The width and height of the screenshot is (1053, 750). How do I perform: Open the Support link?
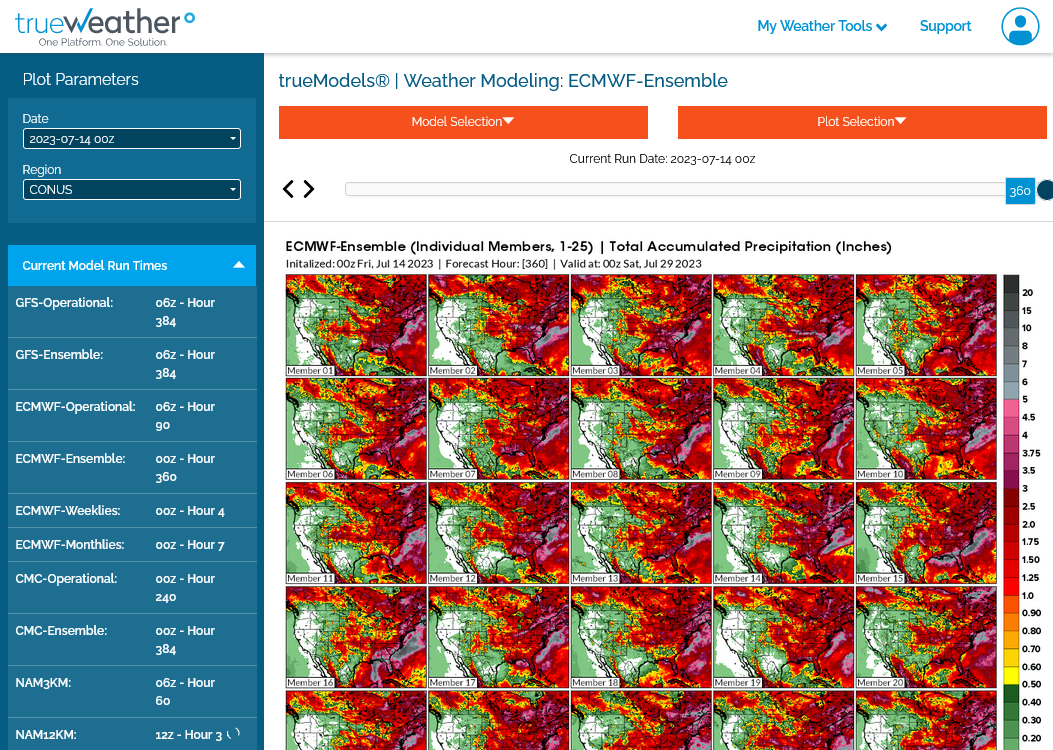click(945, 26)
